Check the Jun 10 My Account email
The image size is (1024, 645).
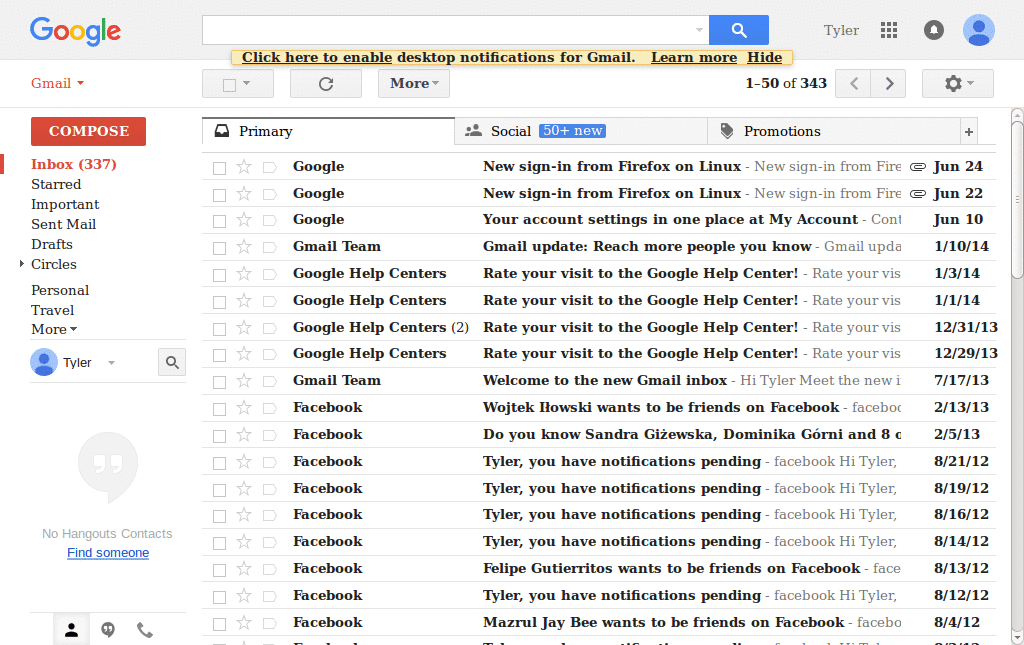tap(219, 221)
